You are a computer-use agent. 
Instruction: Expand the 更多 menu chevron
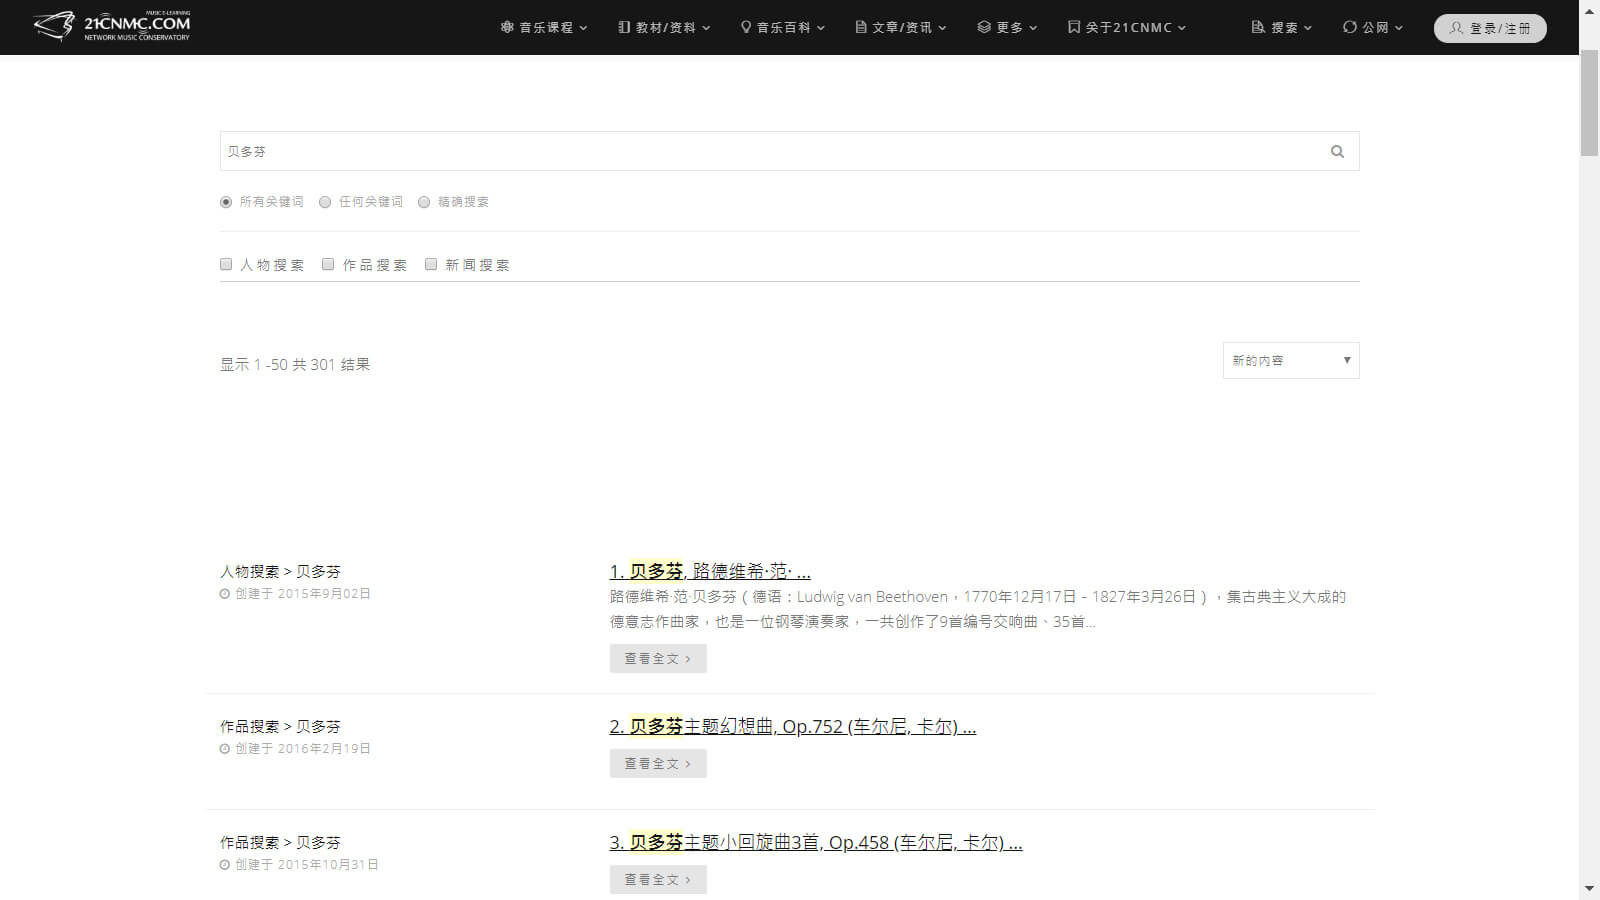[x=1033, y=28]
